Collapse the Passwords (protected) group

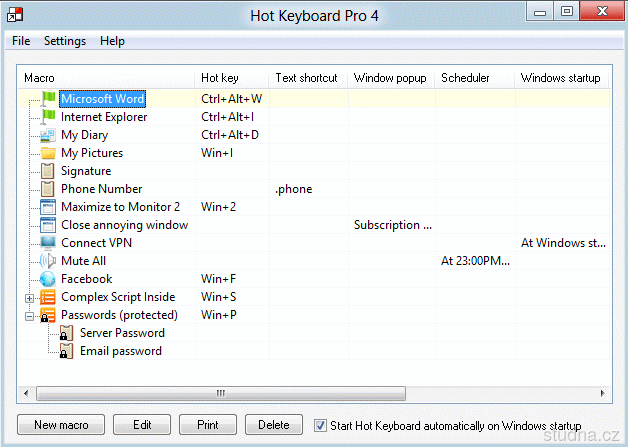click(x=30, y=315)
